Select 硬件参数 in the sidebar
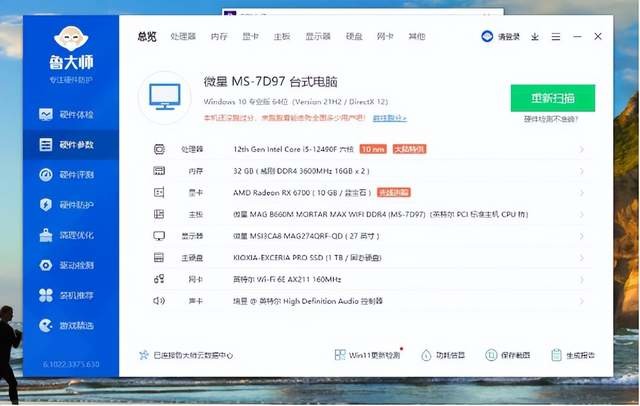The height and width of the screenshot is (406, 640). (71, 144)
